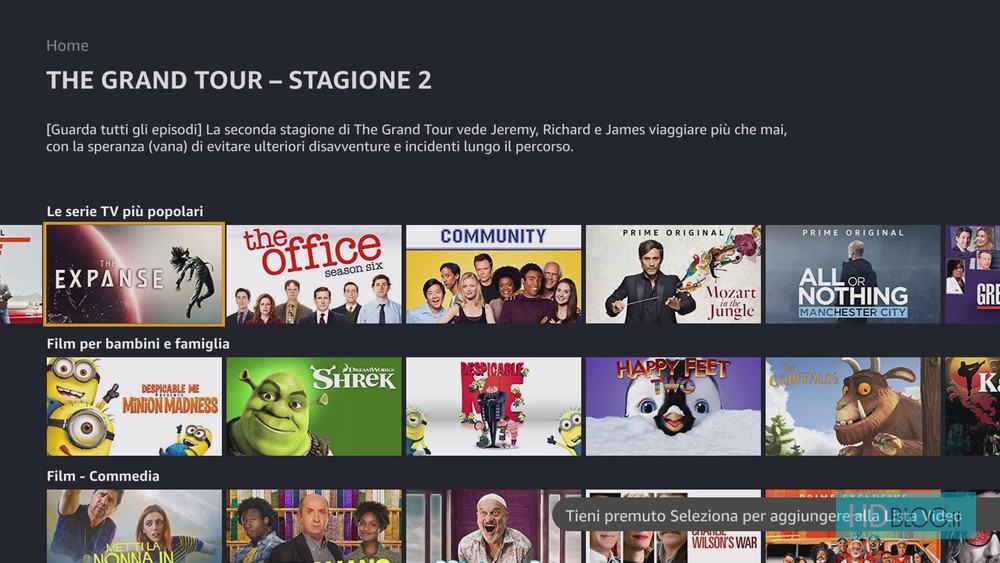Screen dimensions: 1000x563
Task: Click the Film - Commedia row heading
Action: [x=103, y=476]
